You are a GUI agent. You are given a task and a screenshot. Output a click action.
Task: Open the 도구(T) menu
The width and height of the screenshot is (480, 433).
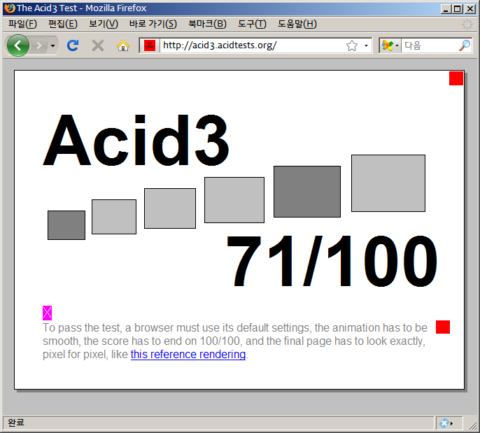(x=252, y=24)
